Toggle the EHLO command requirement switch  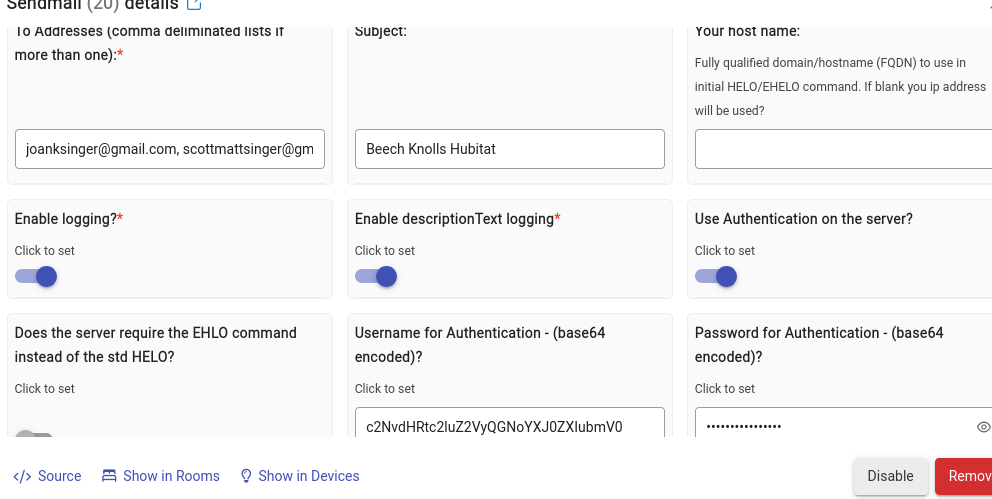[x=34, y=435]
